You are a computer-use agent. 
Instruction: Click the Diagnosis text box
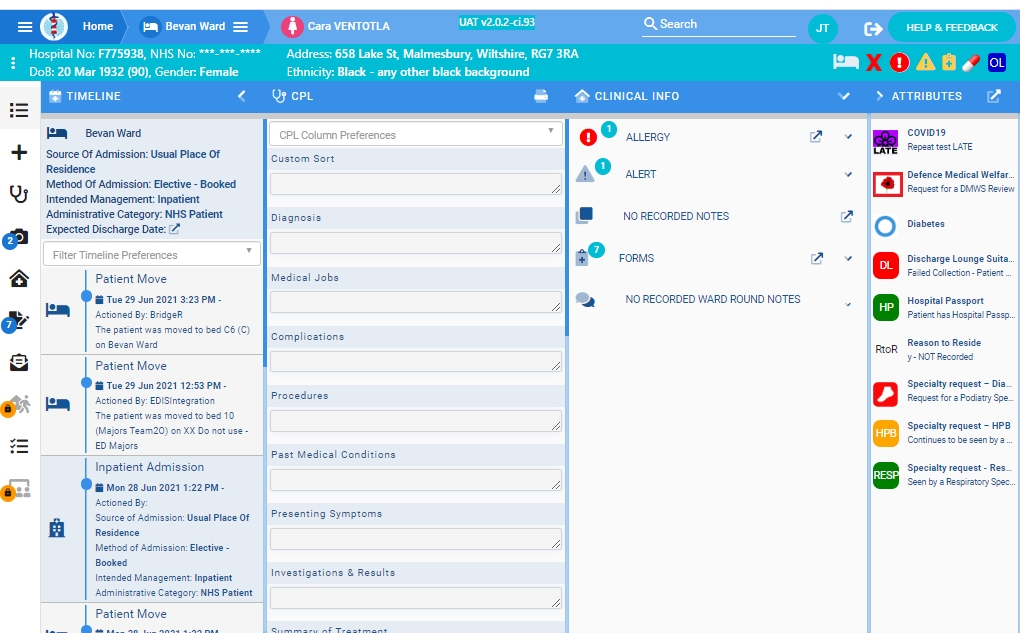[416, 243]
